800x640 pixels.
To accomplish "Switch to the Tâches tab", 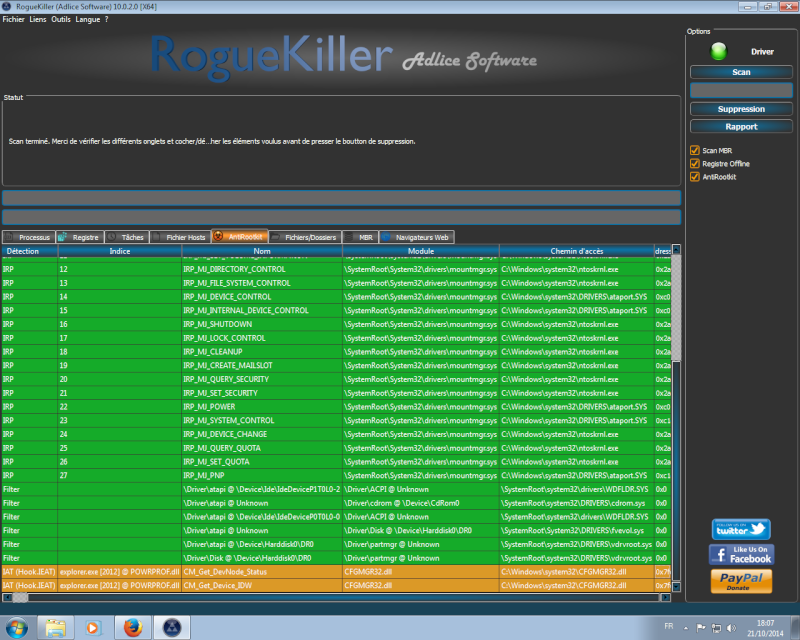I will (127, 237).
